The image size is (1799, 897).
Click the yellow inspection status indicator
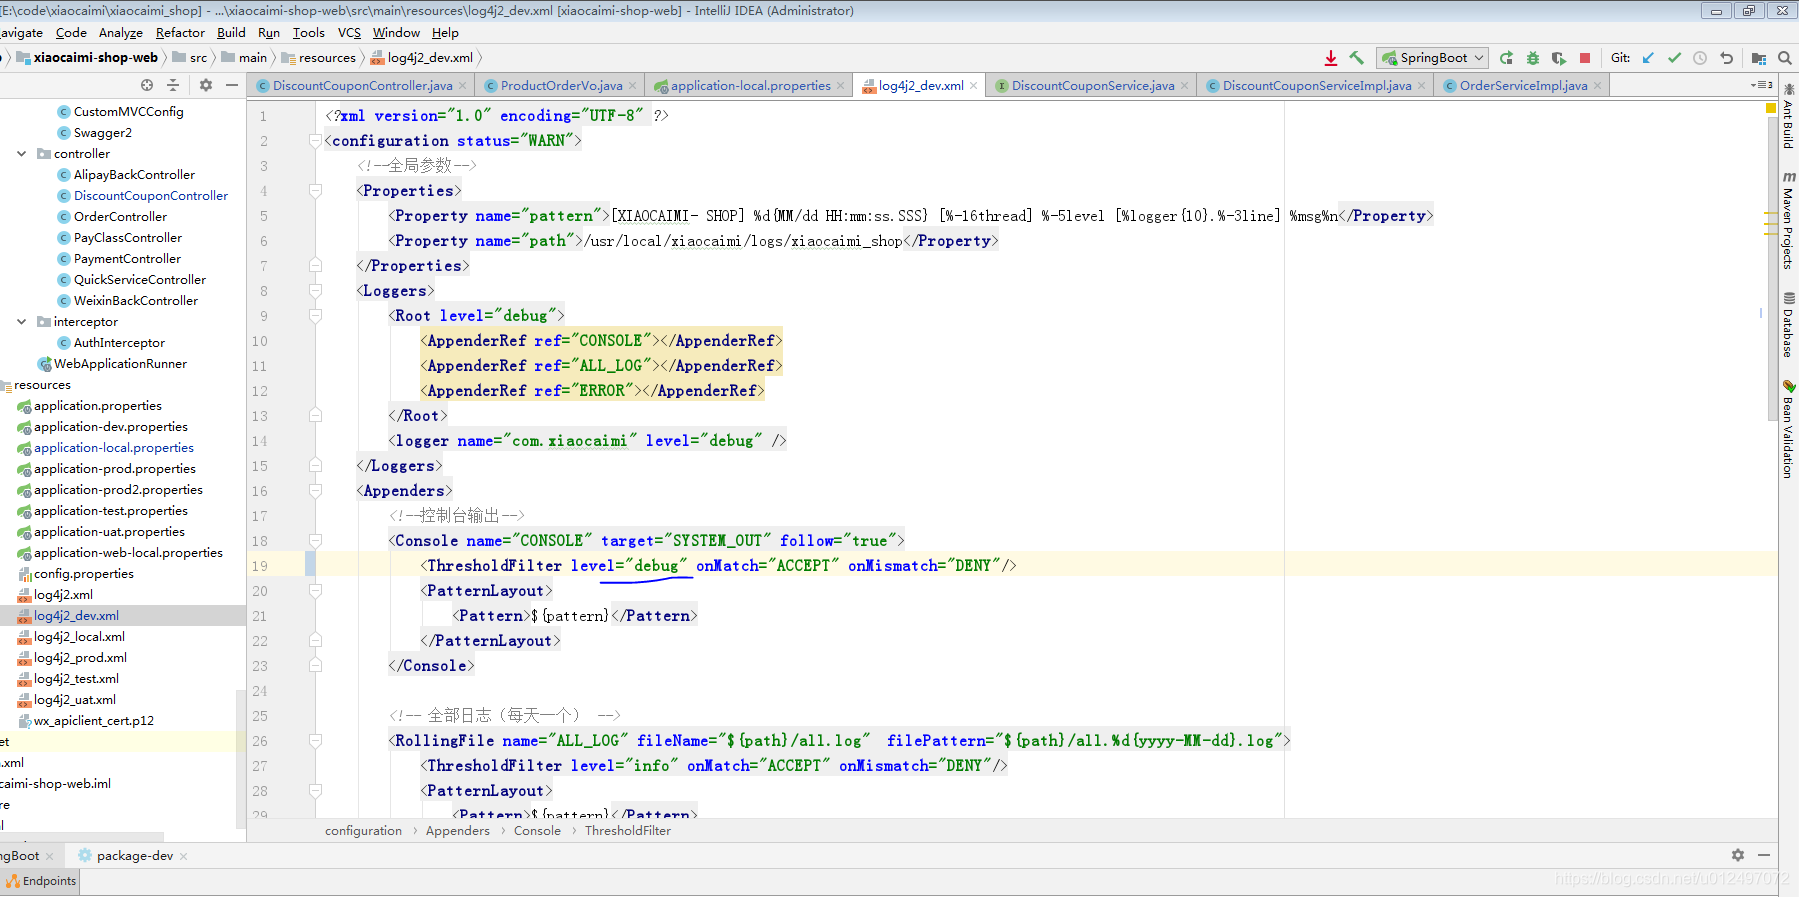click(x=1771, y=107)
